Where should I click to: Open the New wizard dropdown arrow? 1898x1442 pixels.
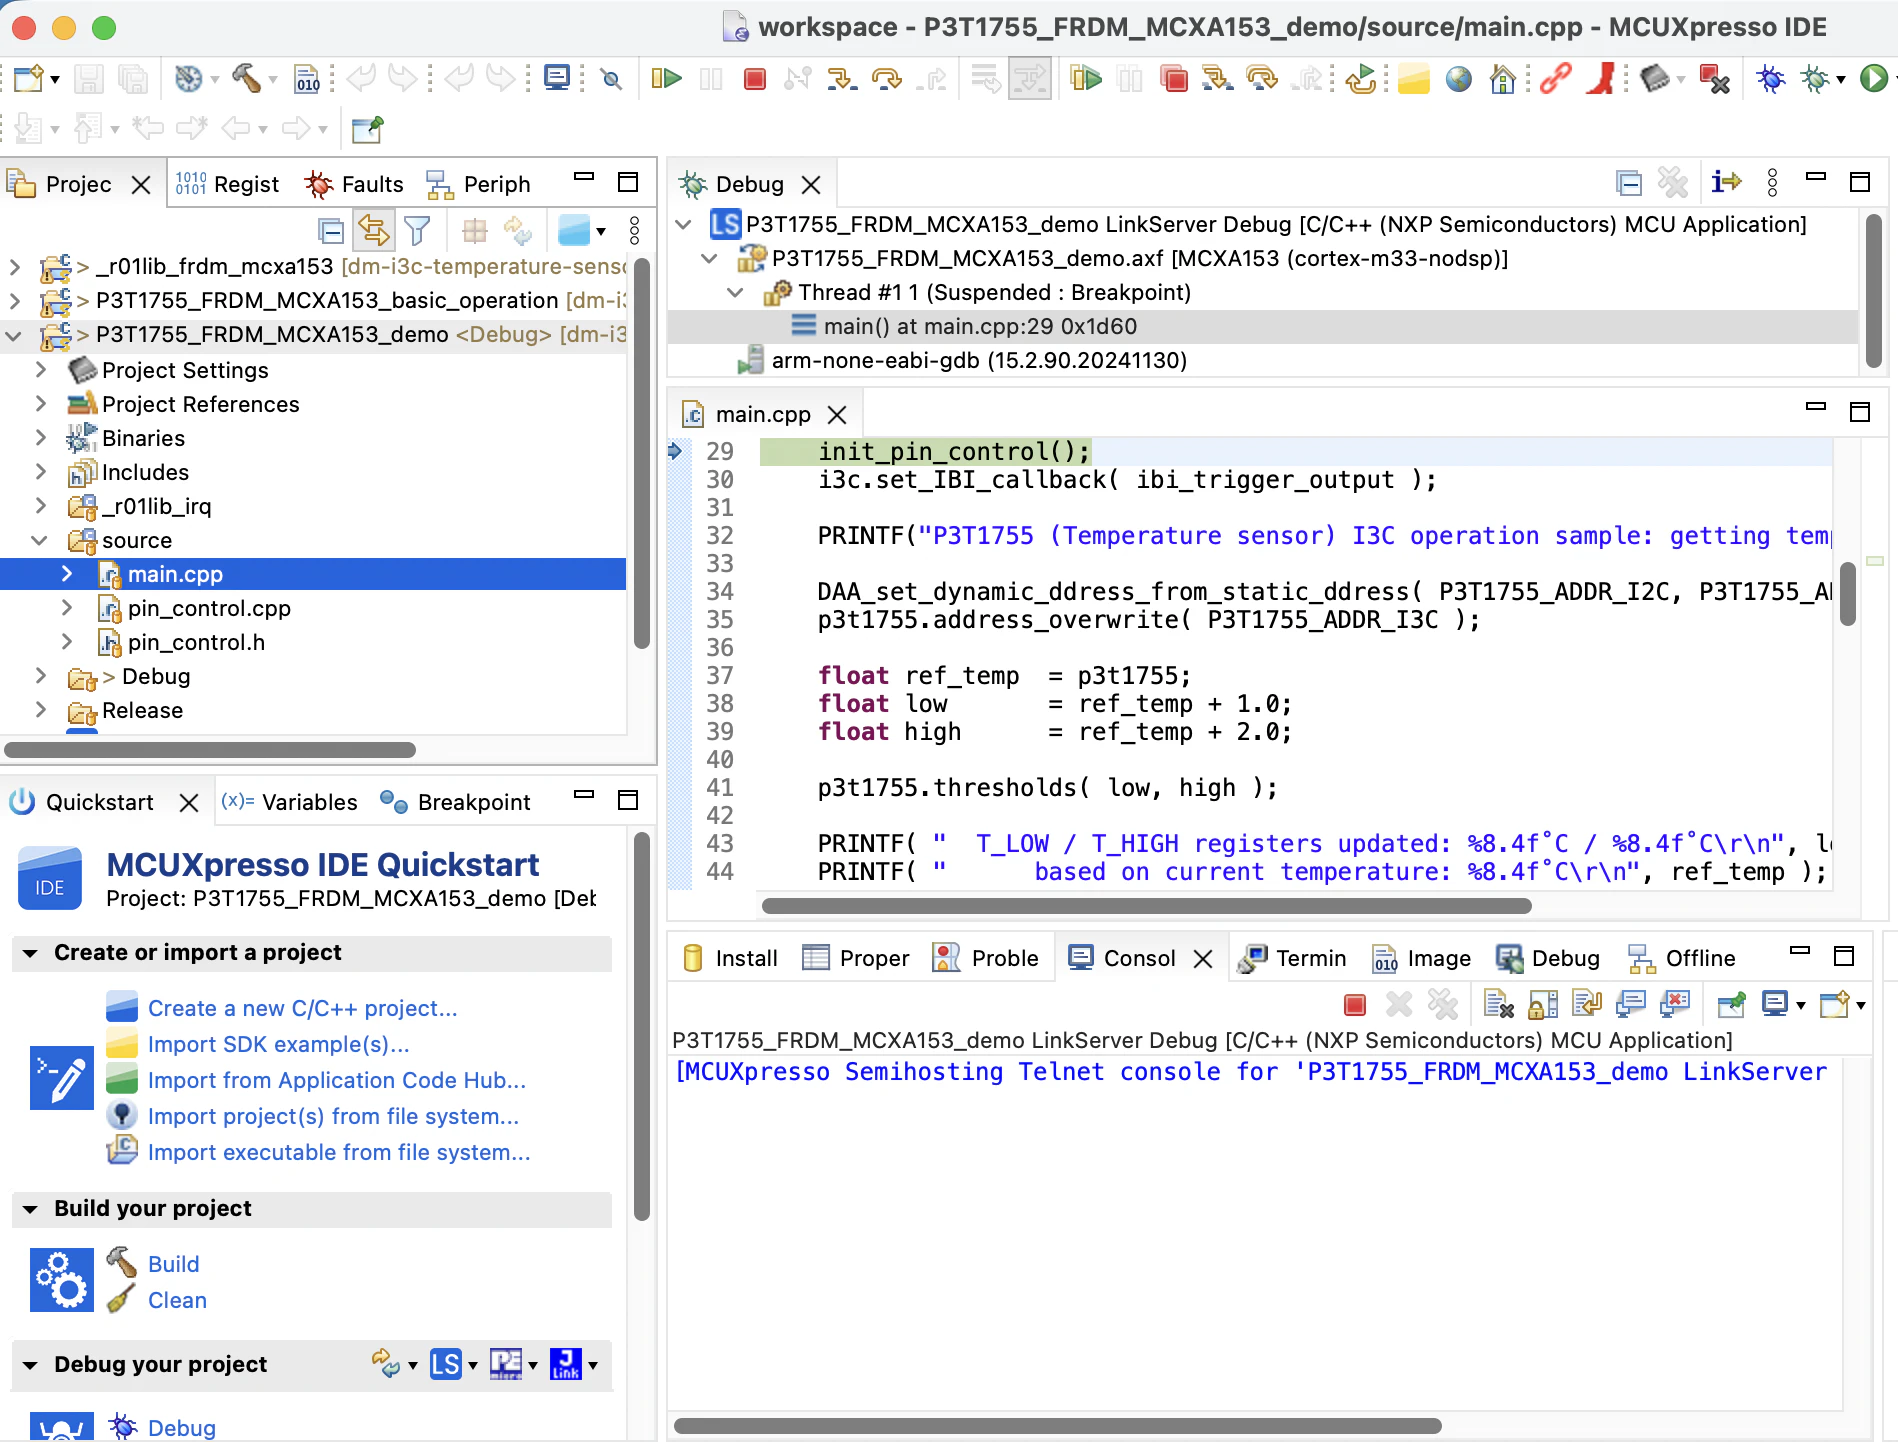point(55,79)
